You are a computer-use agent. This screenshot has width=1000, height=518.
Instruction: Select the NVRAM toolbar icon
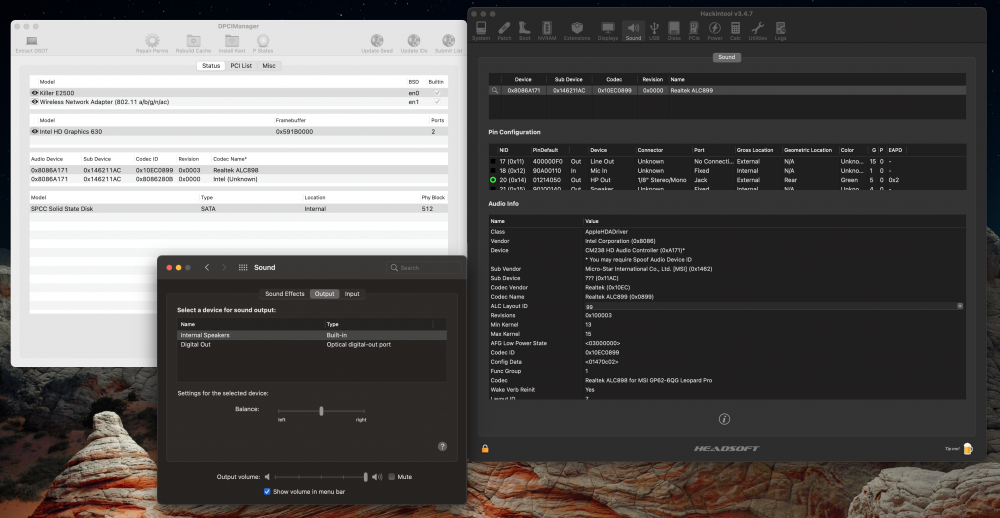click(x=547, y=30)
